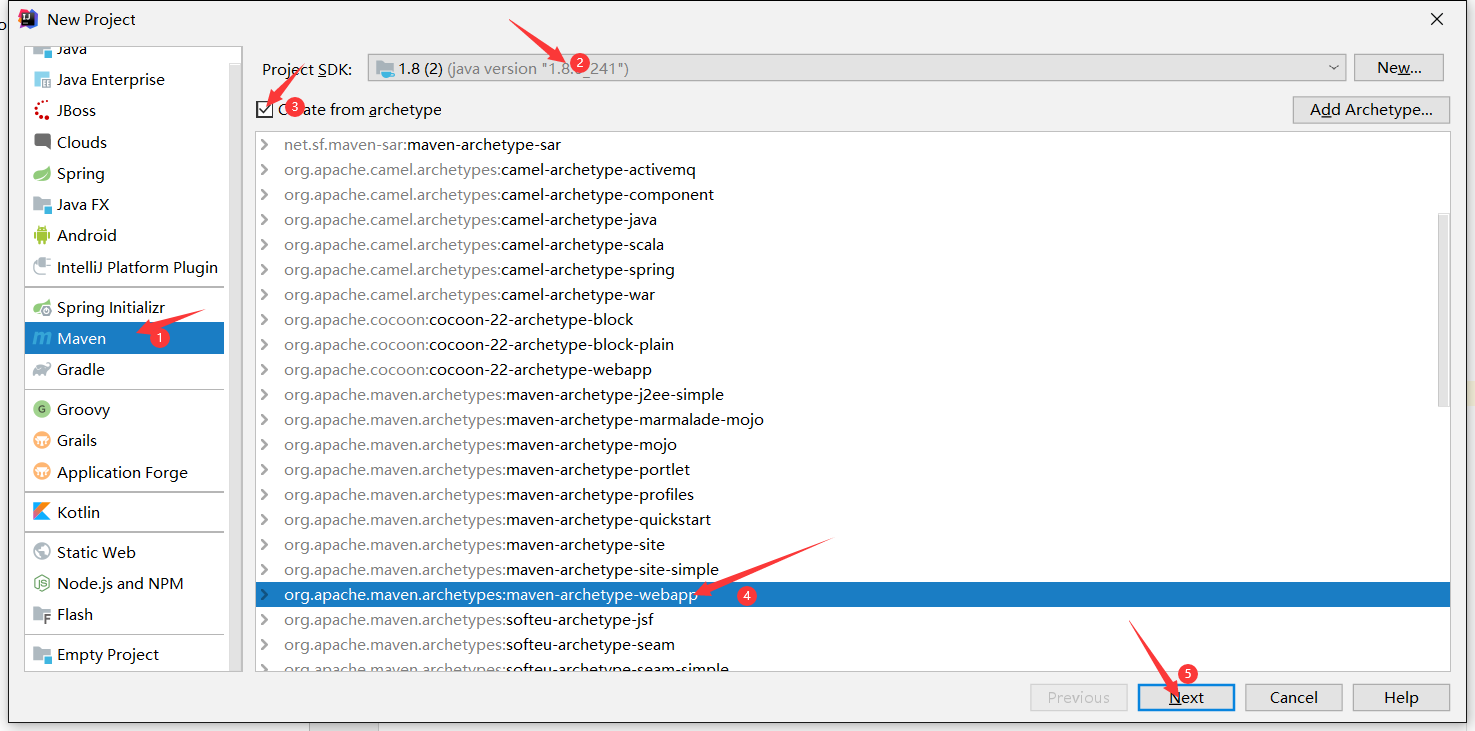This screenshot has width=1475, height=731.
Task: Click the IntelliJ logo in title bar
Action: point(29,19)
